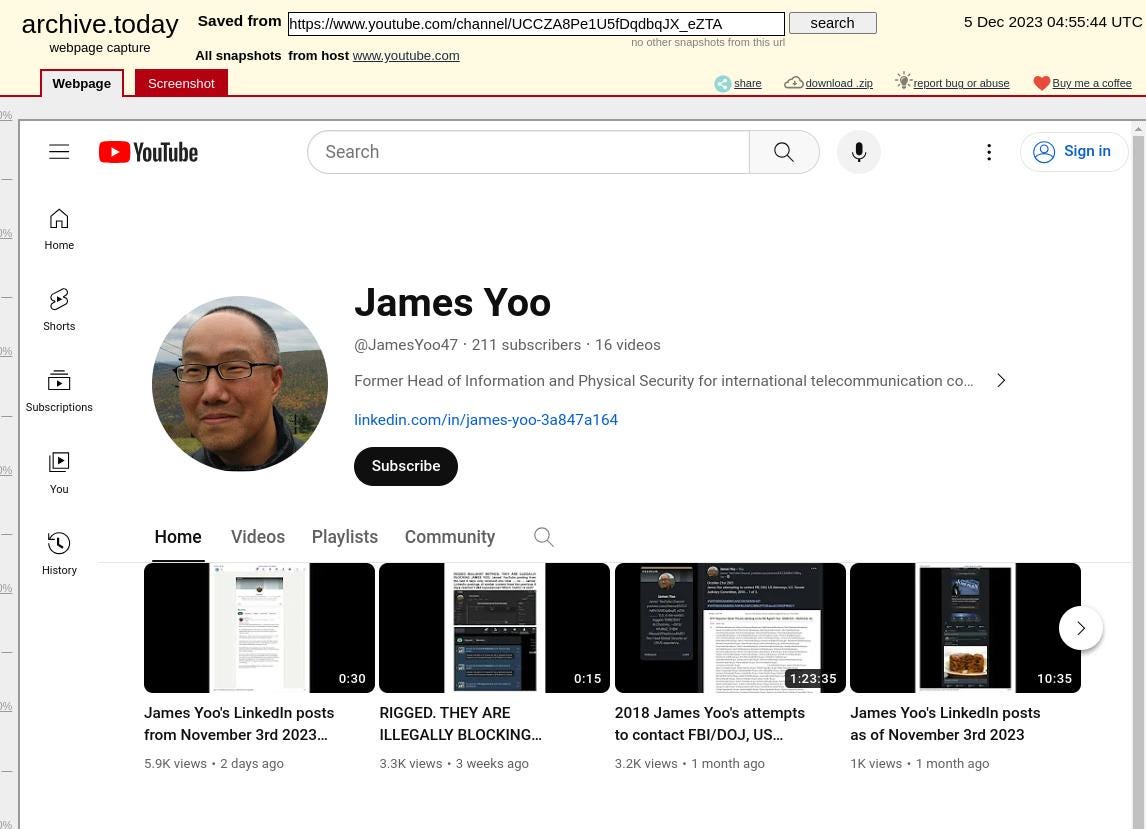This screenshot has width=1146, height=829.
Task: Click 'All snapshots' label
Action: 238,56
